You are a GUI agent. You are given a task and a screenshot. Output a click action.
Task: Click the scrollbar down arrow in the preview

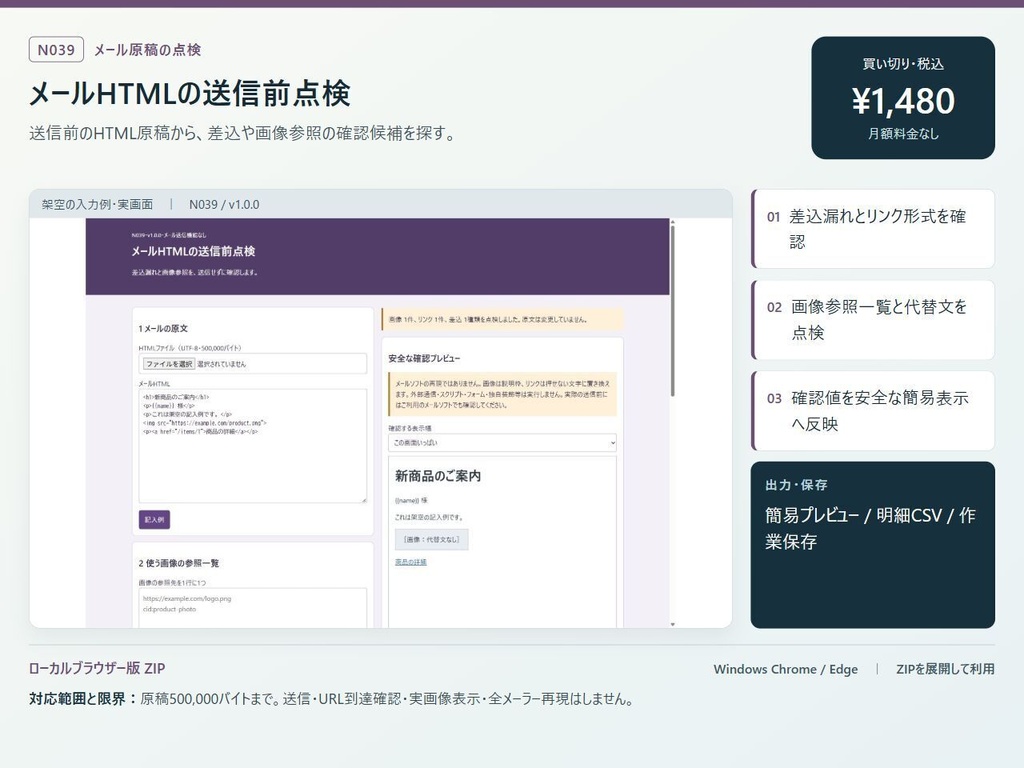click(x=673, y=624)
